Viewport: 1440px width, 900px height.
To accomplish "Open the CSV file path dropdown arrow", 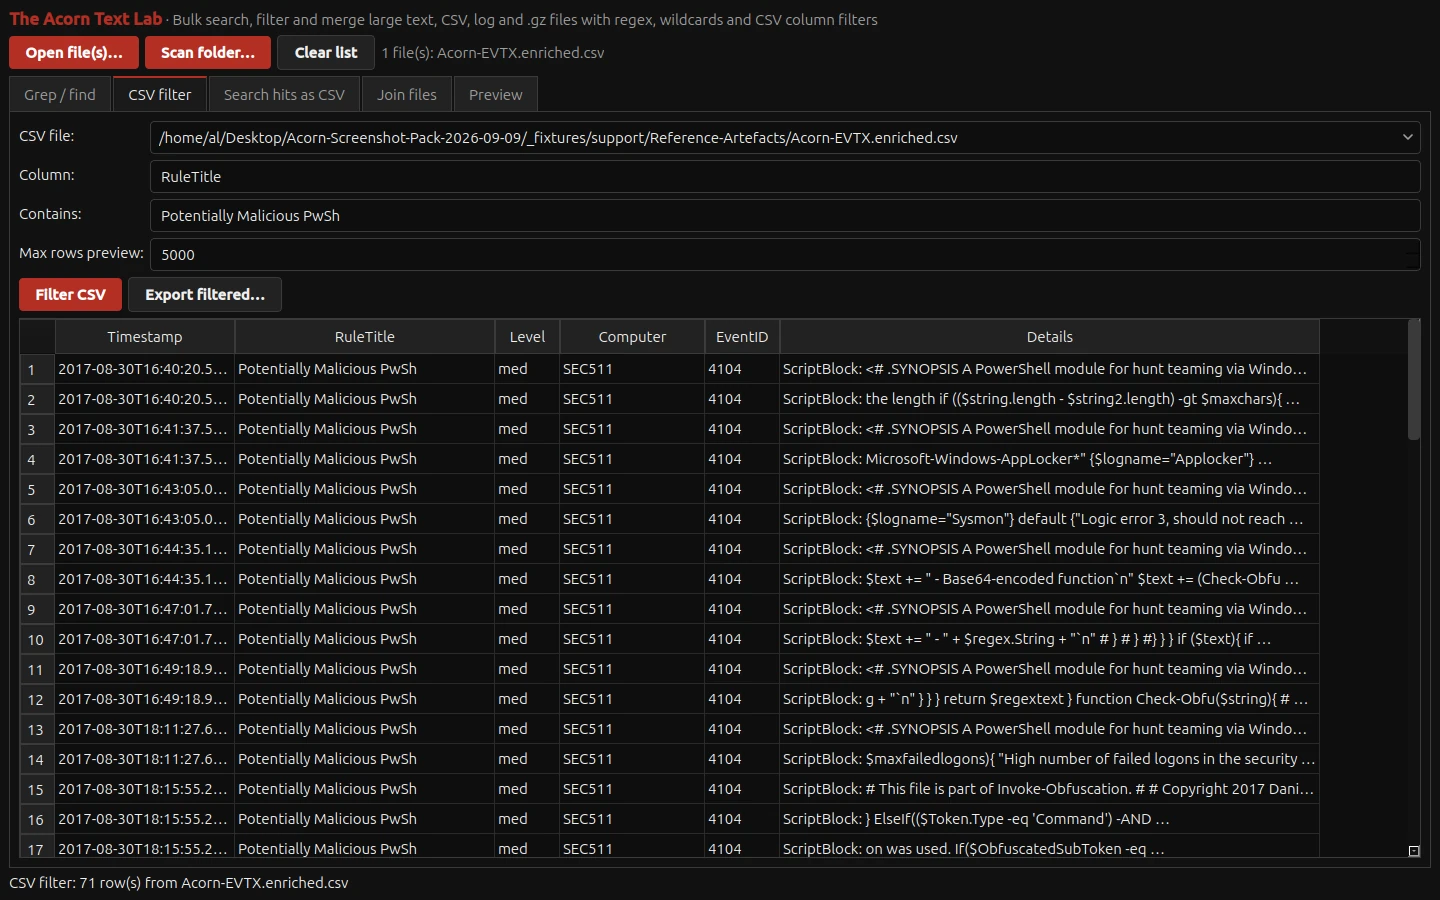I will click(1407, 138).
